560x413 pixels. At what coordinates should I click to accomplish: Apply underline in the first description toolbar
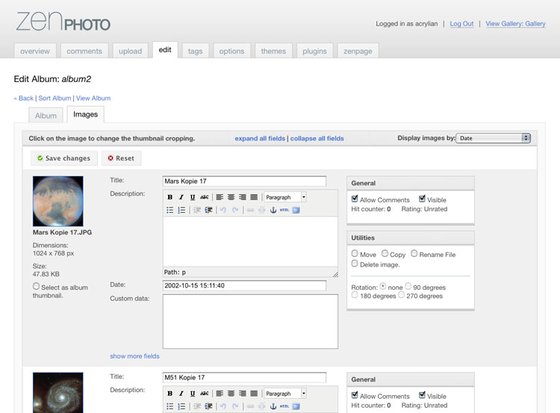[x=192, y=197]
